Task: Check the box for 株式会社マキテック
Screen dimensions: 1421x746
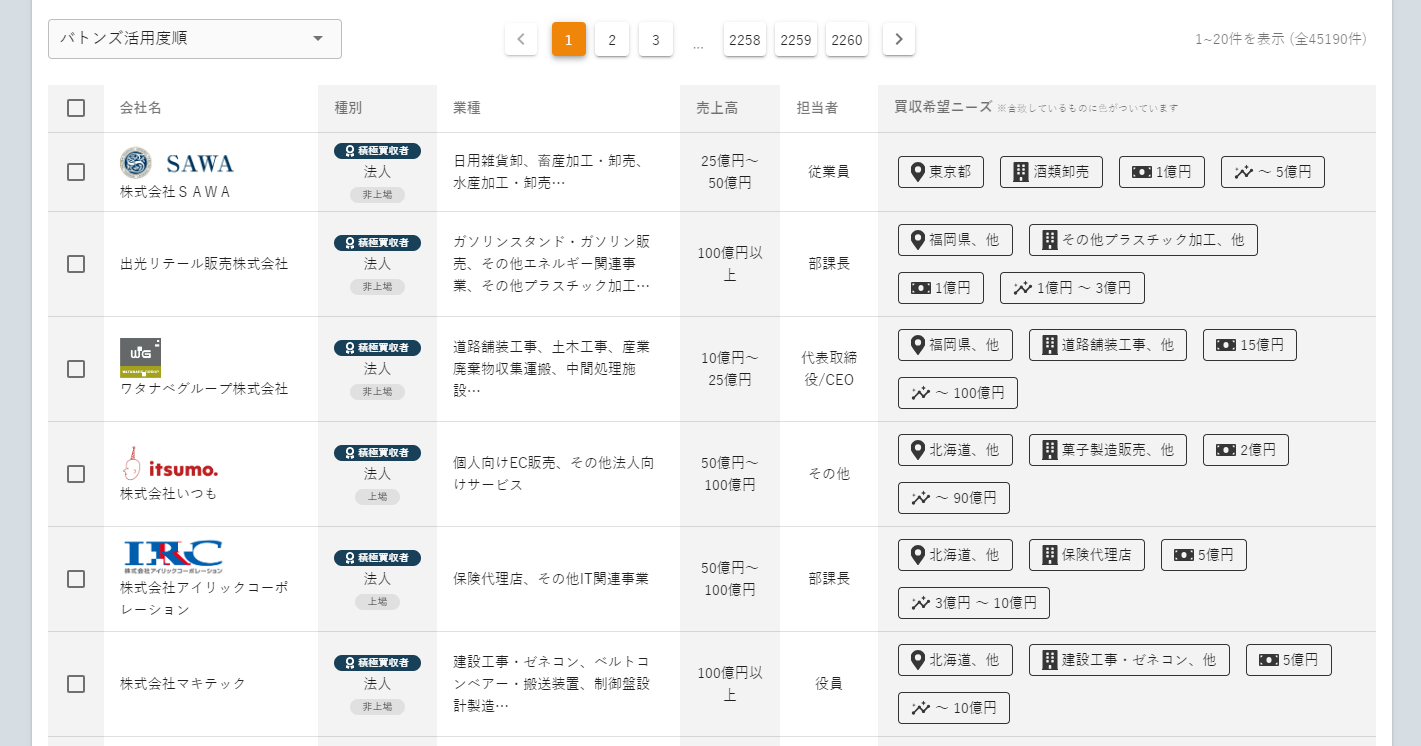Action: point(76,684)
